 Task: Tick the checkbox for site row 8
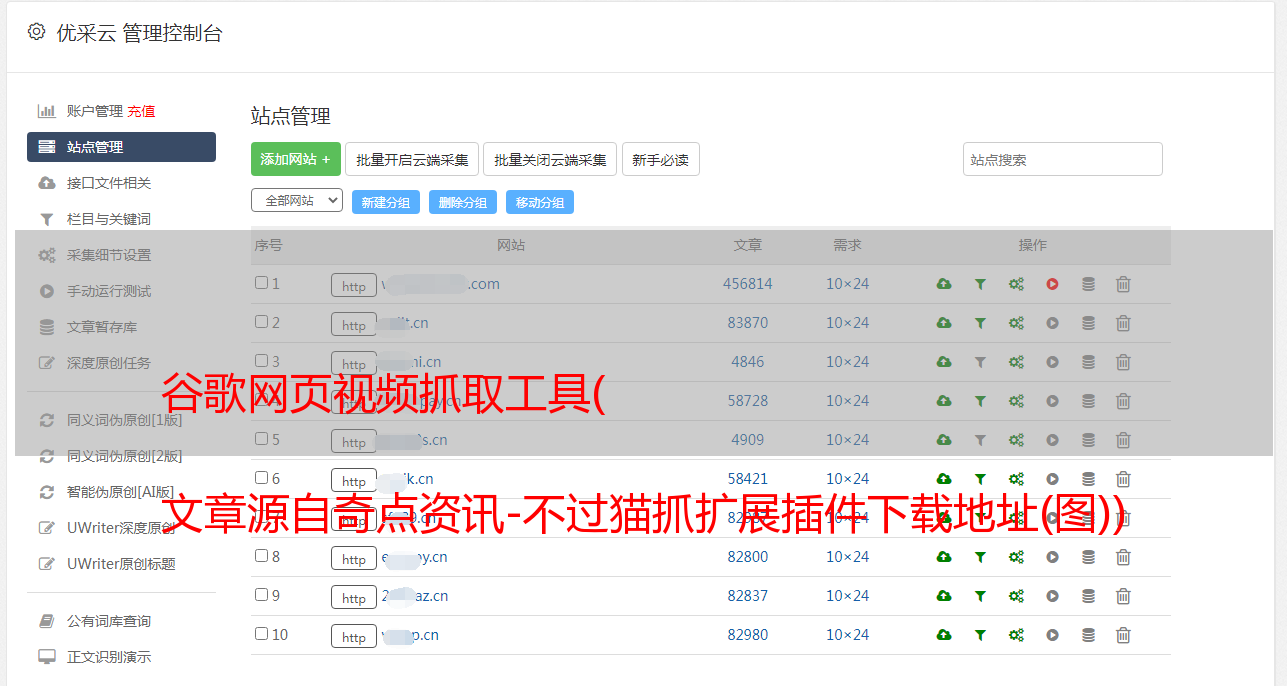[x=261, y=556]
